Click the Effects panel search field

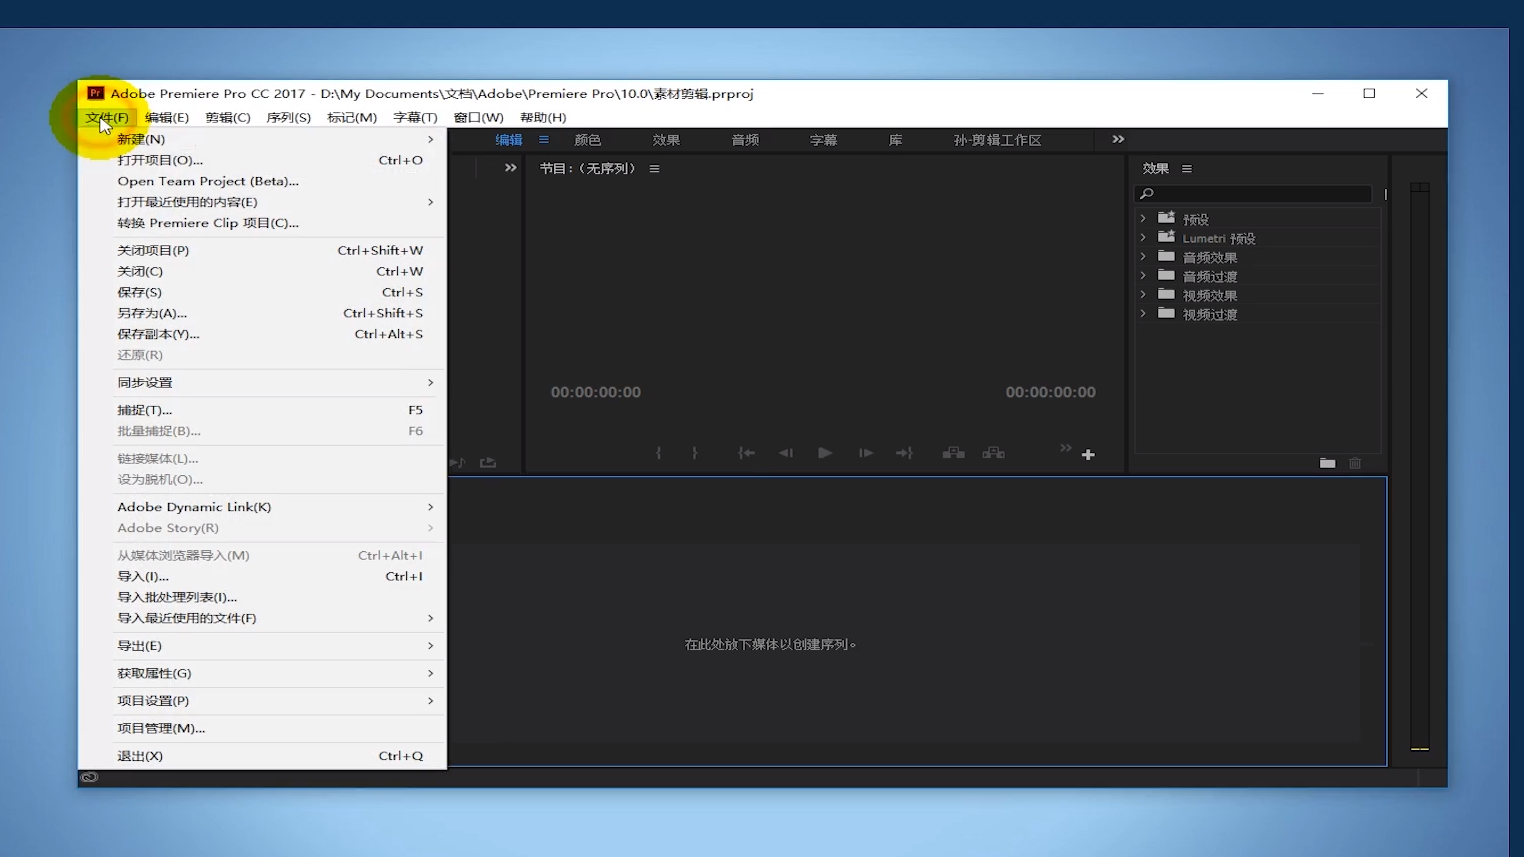(1254, 194)
